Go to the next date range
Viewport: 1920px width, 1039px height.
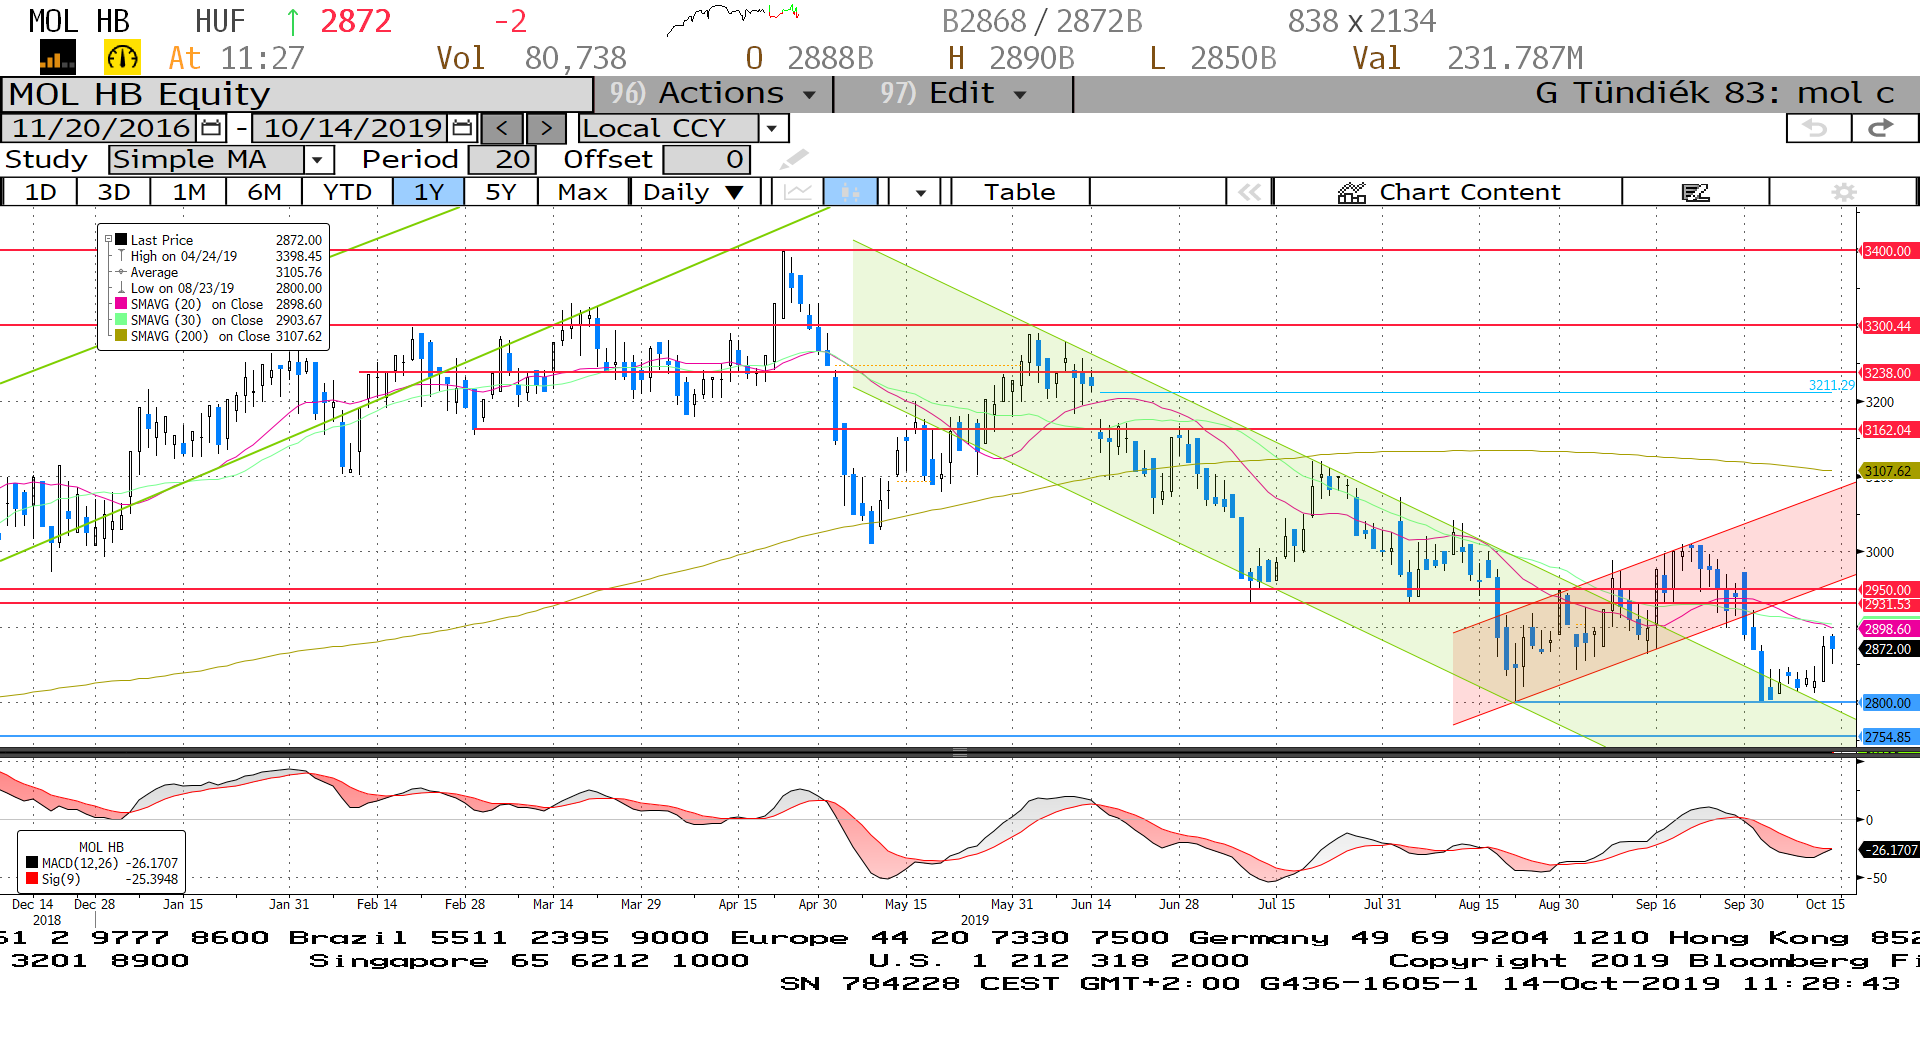pyautogui.click(x=546, y=128)
